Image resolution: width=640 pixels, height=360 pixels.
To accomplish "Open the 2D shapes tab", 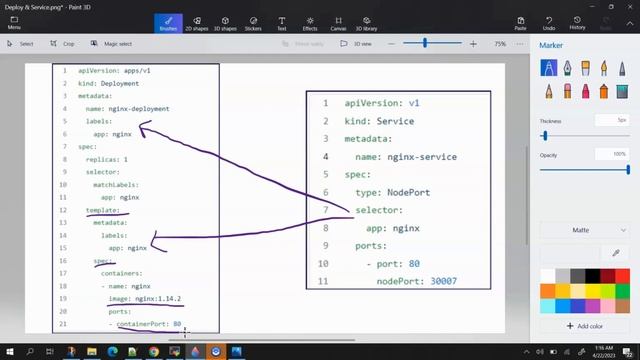I will [x=197, y=23].
